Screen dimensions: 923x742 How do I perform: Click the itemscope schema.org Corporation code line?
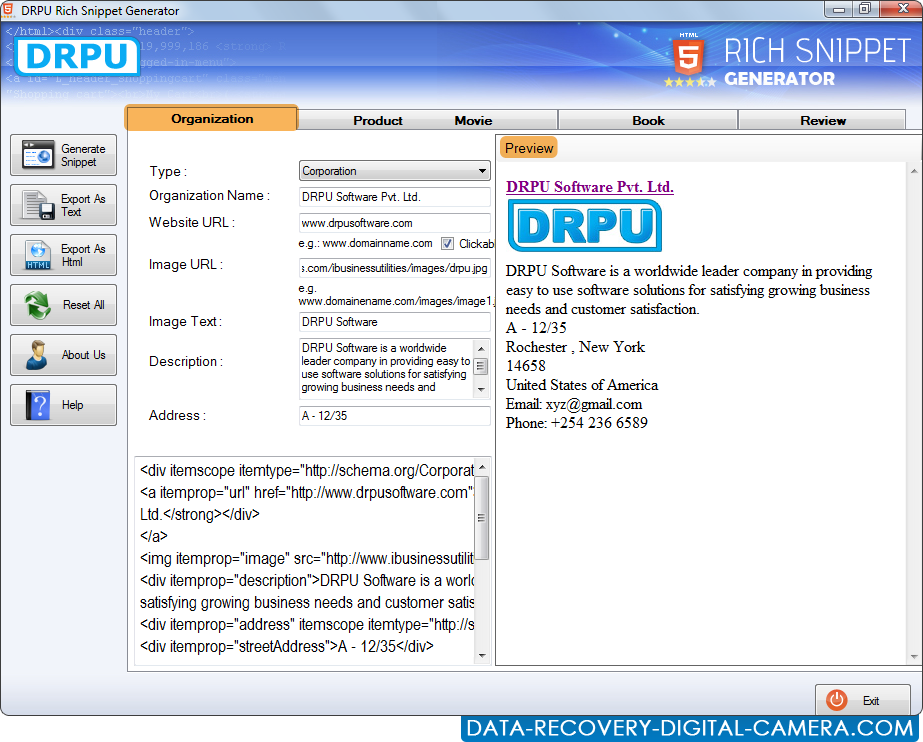(x=307, y=471)
